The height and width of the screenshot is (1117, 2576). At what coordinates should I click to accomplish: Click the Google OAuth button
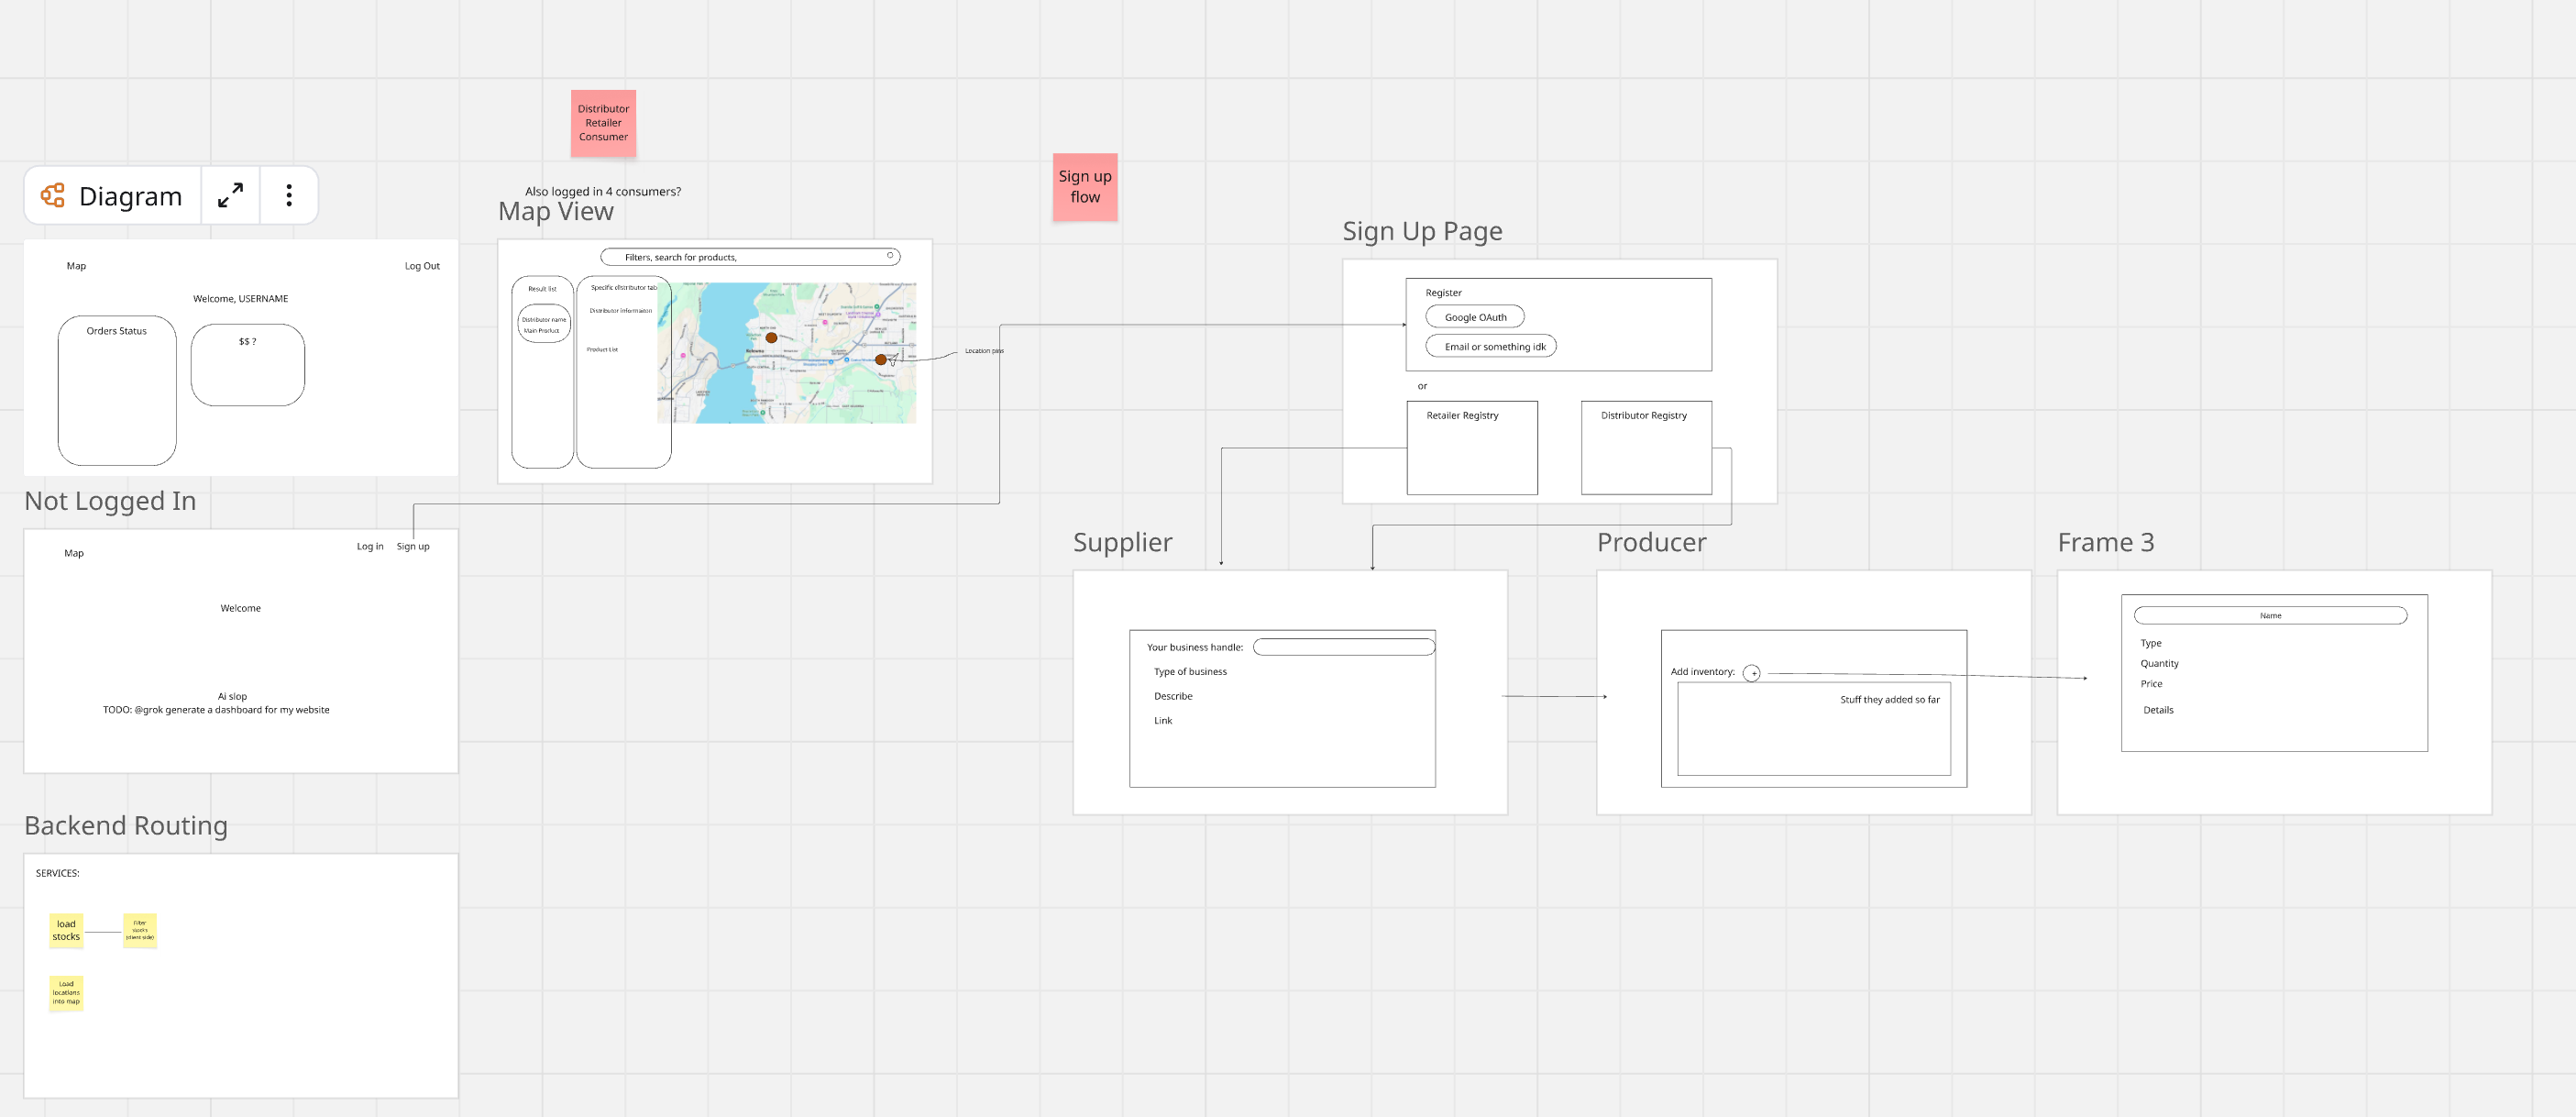[1474, 317]
